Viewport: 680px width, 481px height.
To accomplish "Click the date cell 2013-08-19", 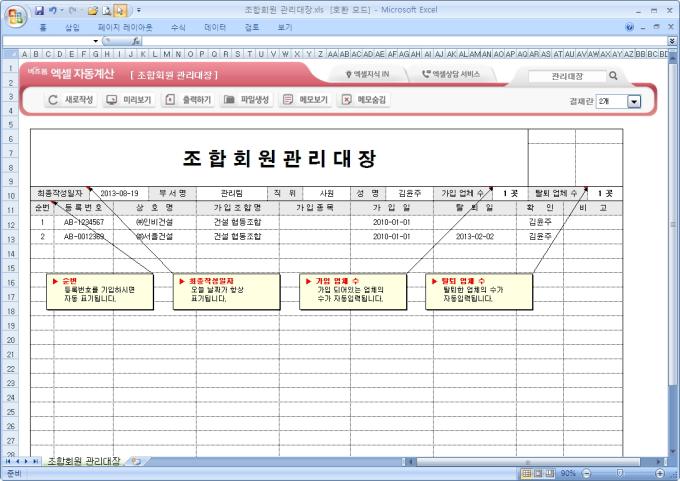I will (x=119, y=193).
